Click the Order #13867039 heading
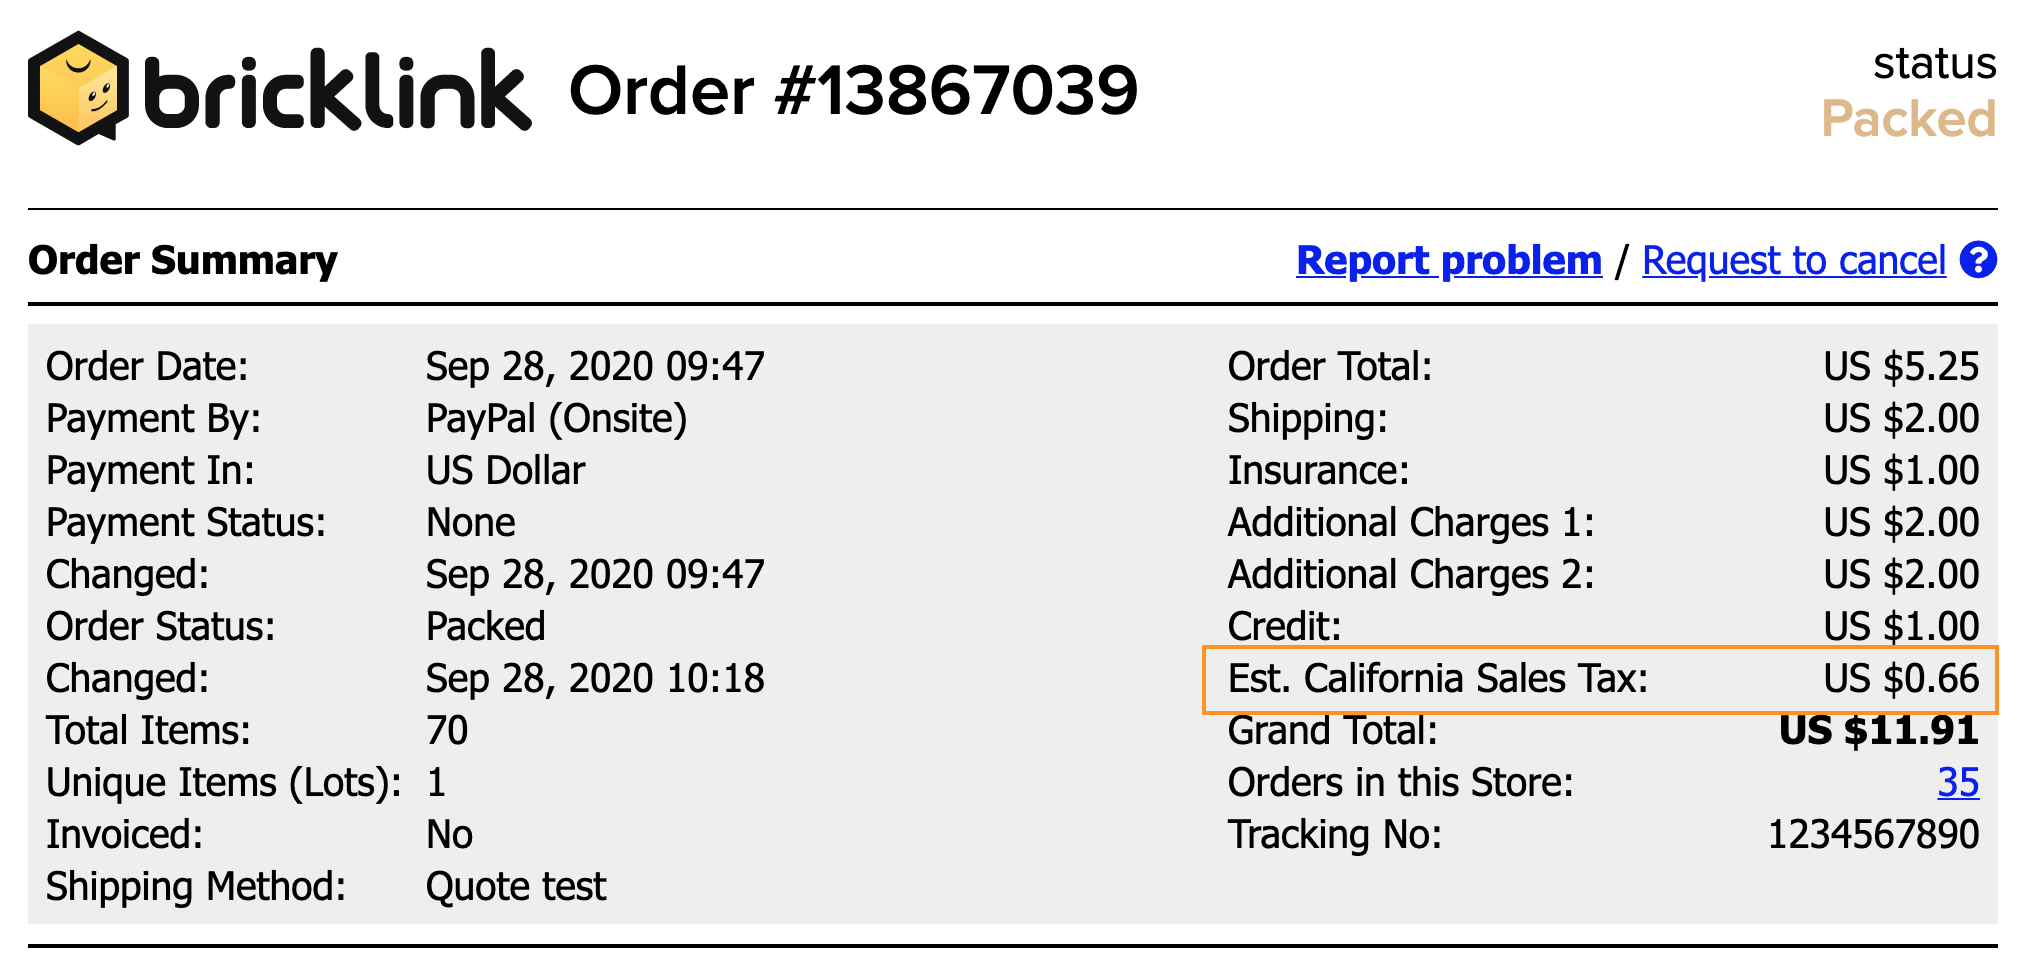The height and width of the screenshot is (960, 2025). (853, 90)
